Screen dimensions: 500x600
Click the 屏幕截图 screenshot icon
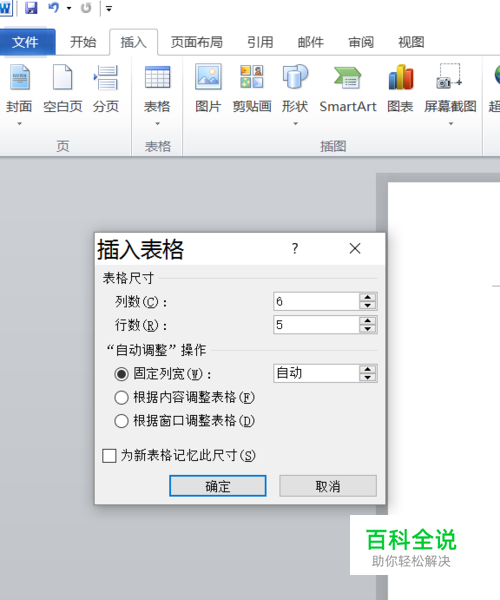450,77
